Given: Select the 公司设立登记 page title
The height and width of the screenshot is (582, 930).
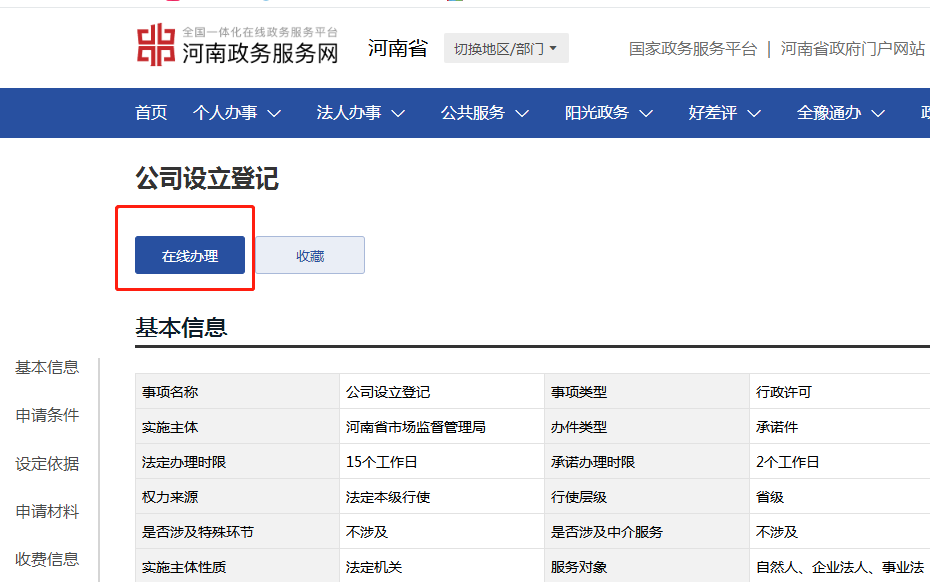Looking at the screenshot, I should pos(207,179).
